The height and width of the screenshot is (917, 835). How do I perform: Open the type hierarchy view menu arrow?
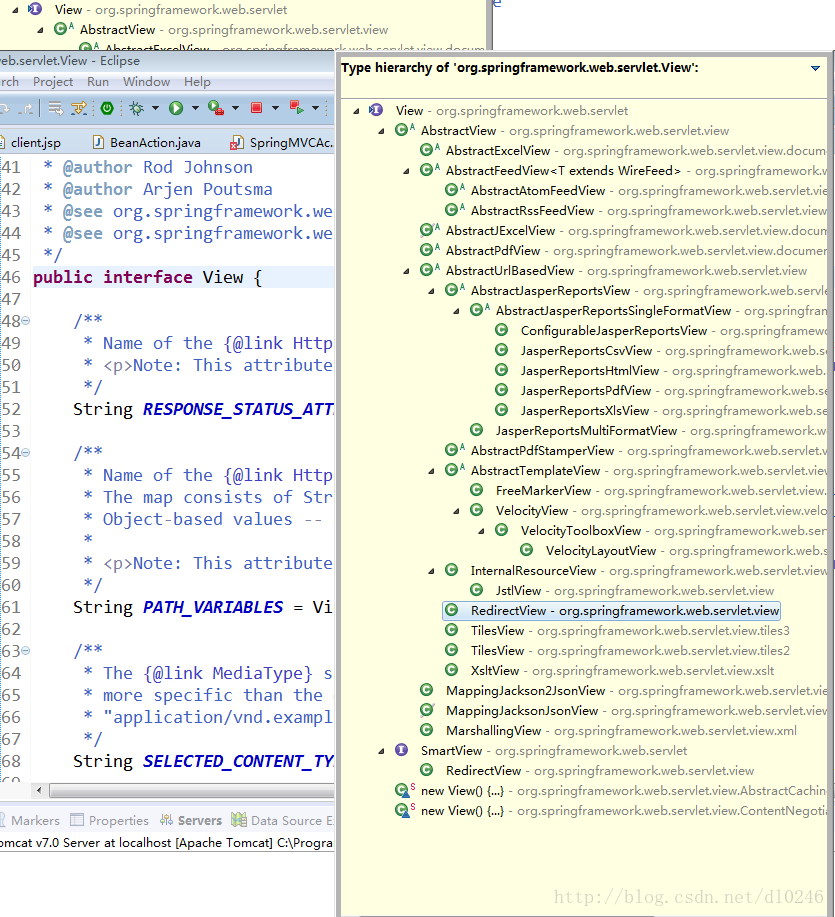815,68
